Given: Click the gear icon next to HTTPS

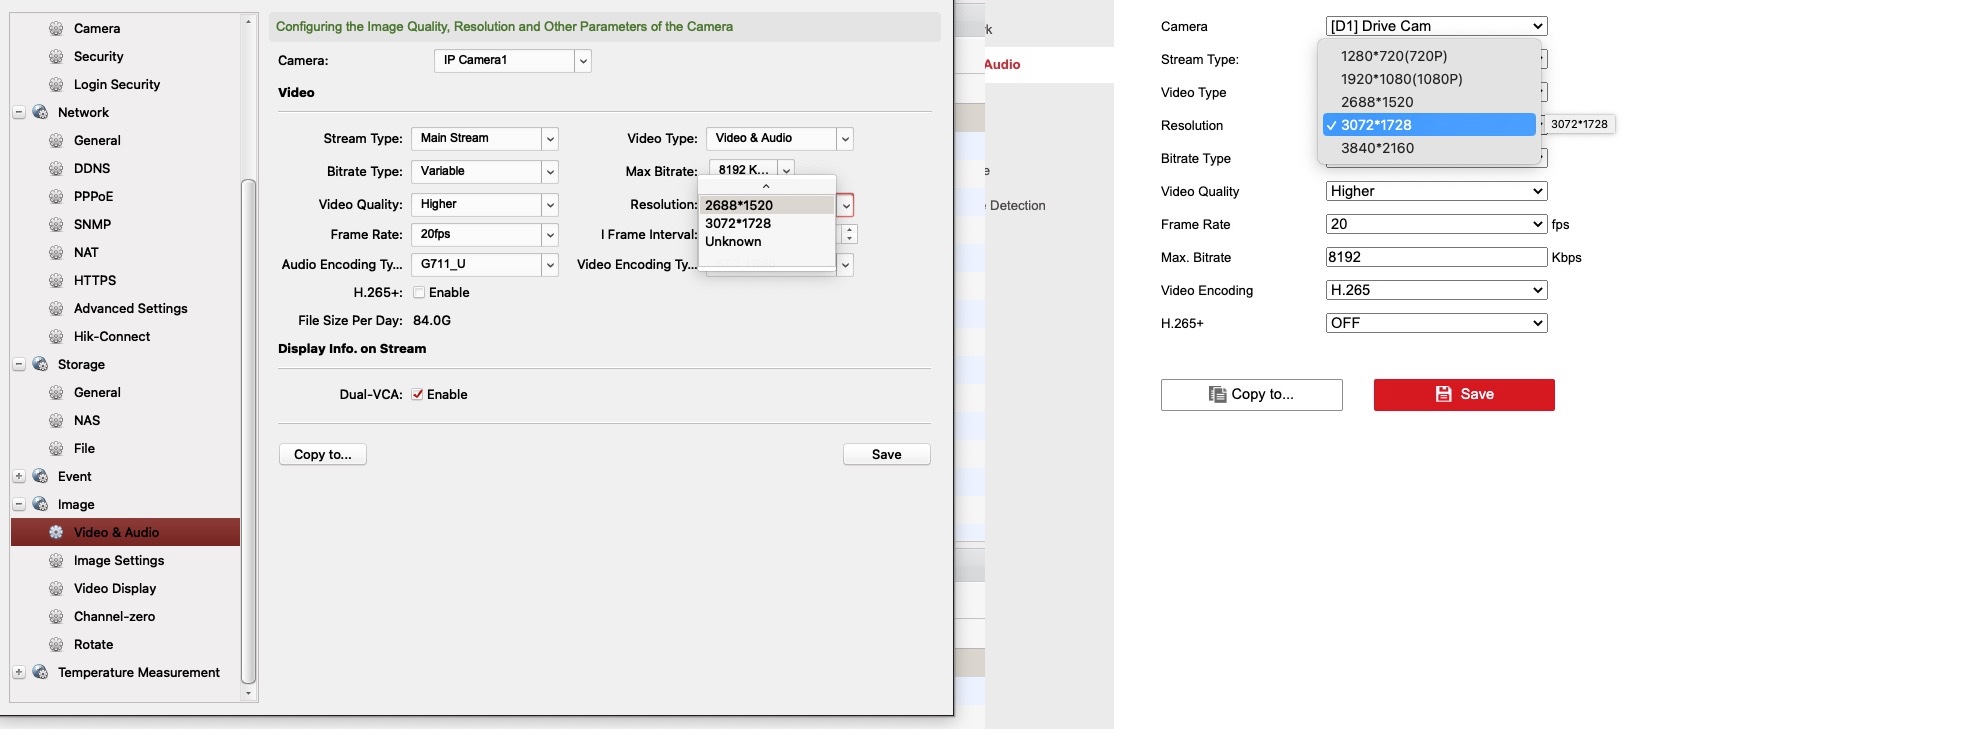Looking at the screenshot, I should pos(56,281).
